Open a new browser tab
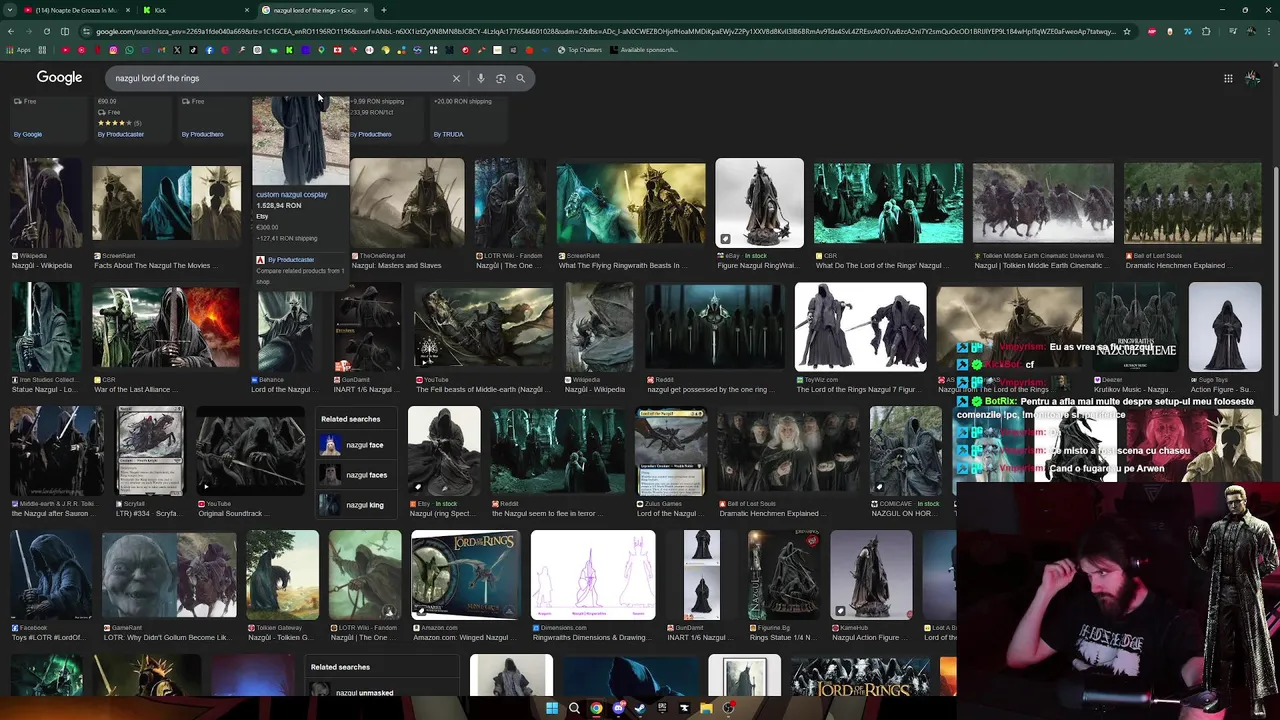The height and width of the screenshot is (720, 1280). (x=384, y=10)
